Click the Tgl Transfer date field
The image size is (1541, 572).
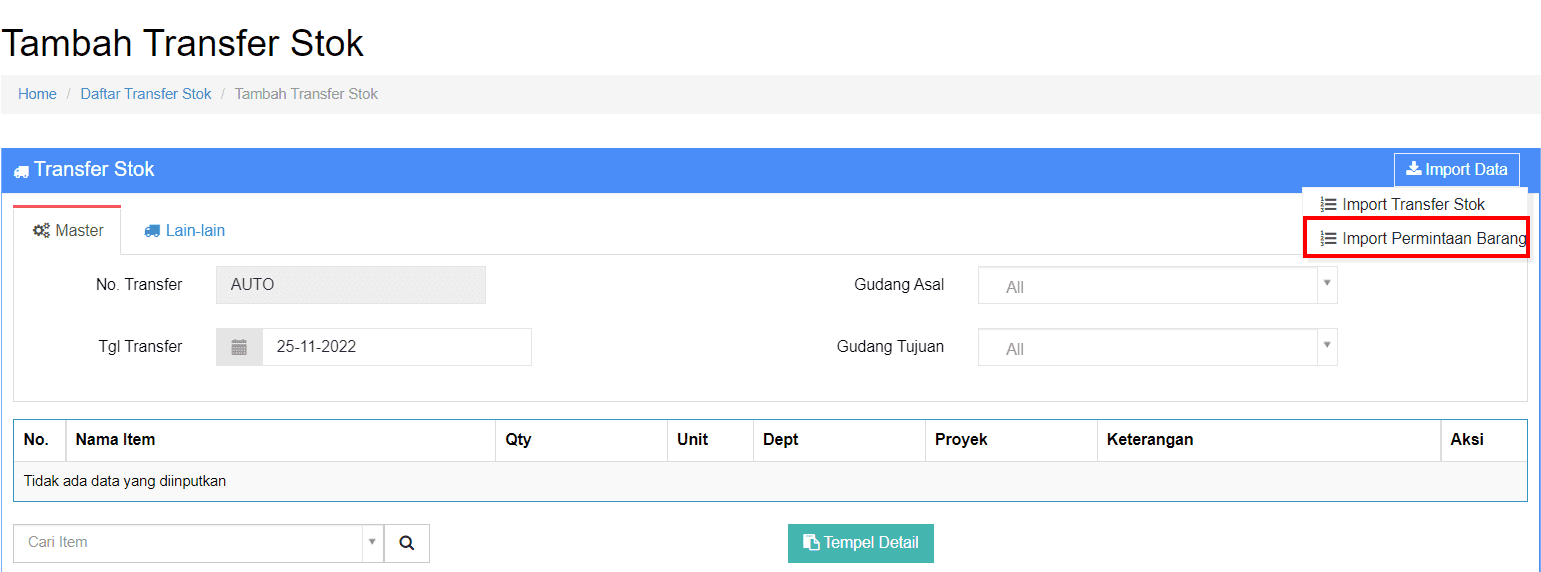tap(397, 347)
